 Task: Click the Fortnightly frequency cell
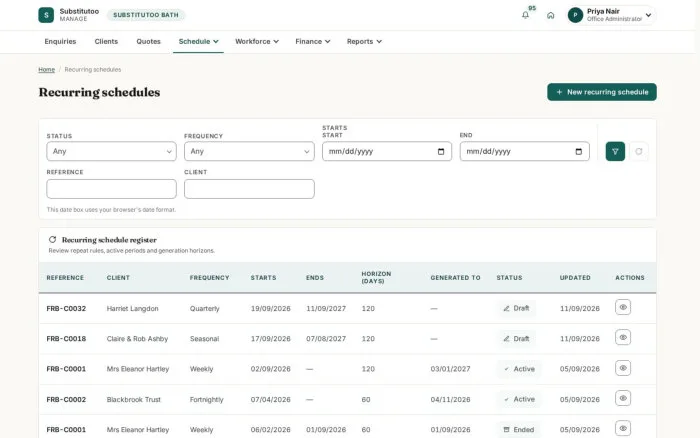coord(207,400)
